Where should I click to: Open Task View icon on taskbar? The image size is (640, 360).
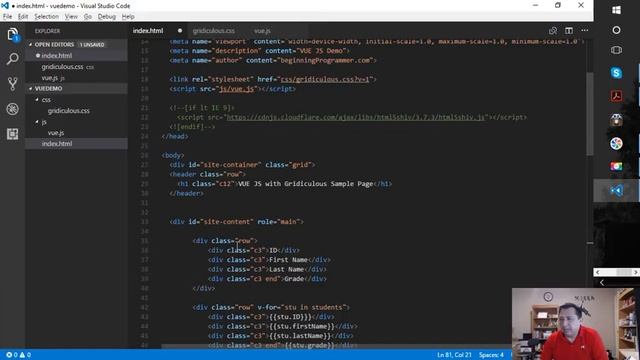[616, 50]
